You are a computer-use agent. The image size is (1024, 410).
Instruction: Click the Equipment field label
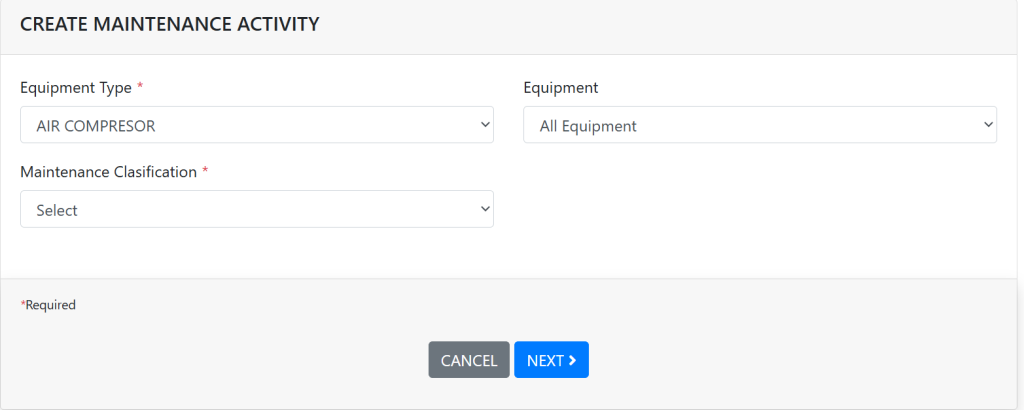click(561, 88)
